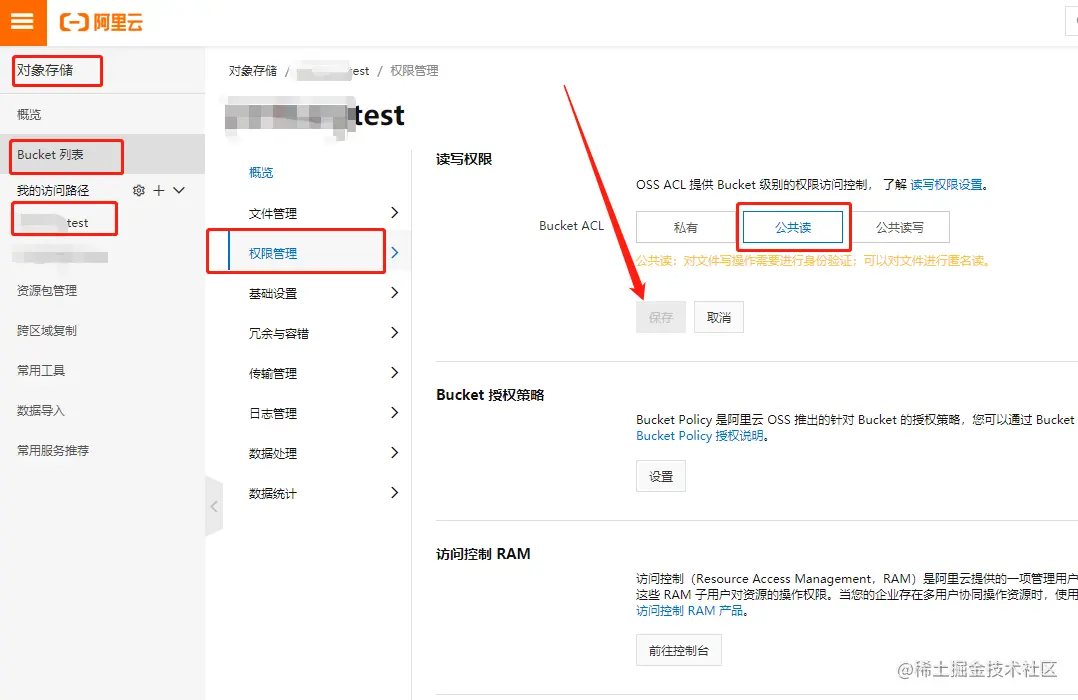1078x700 pixels.
Task: Open 日志管理 section
Action: [273, 413]
